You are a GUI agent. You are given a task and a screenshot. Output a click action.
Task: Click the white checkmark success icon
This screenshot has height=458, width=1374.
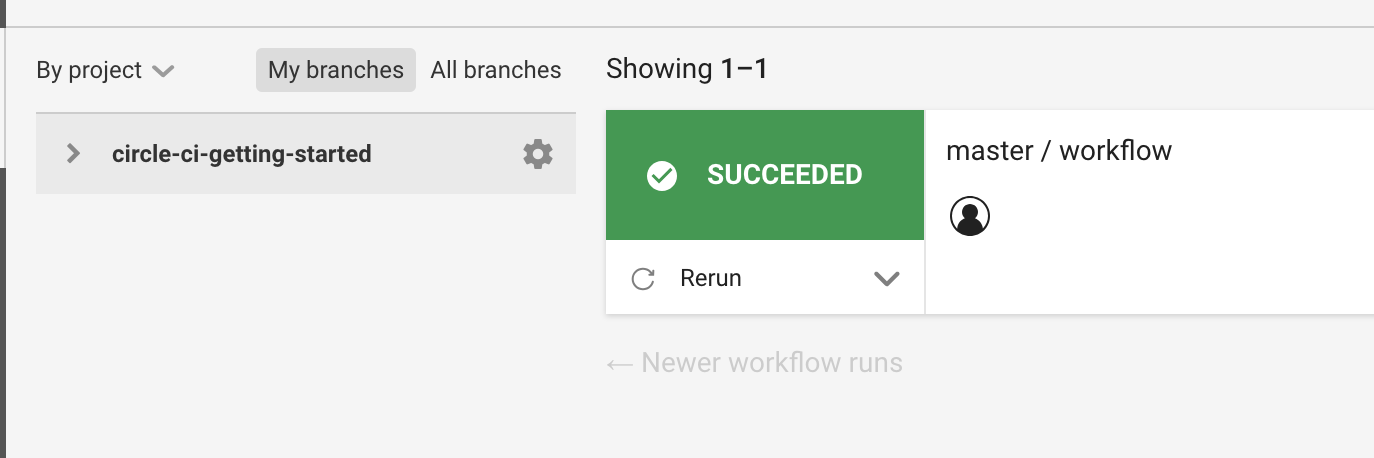click(662, 176)
